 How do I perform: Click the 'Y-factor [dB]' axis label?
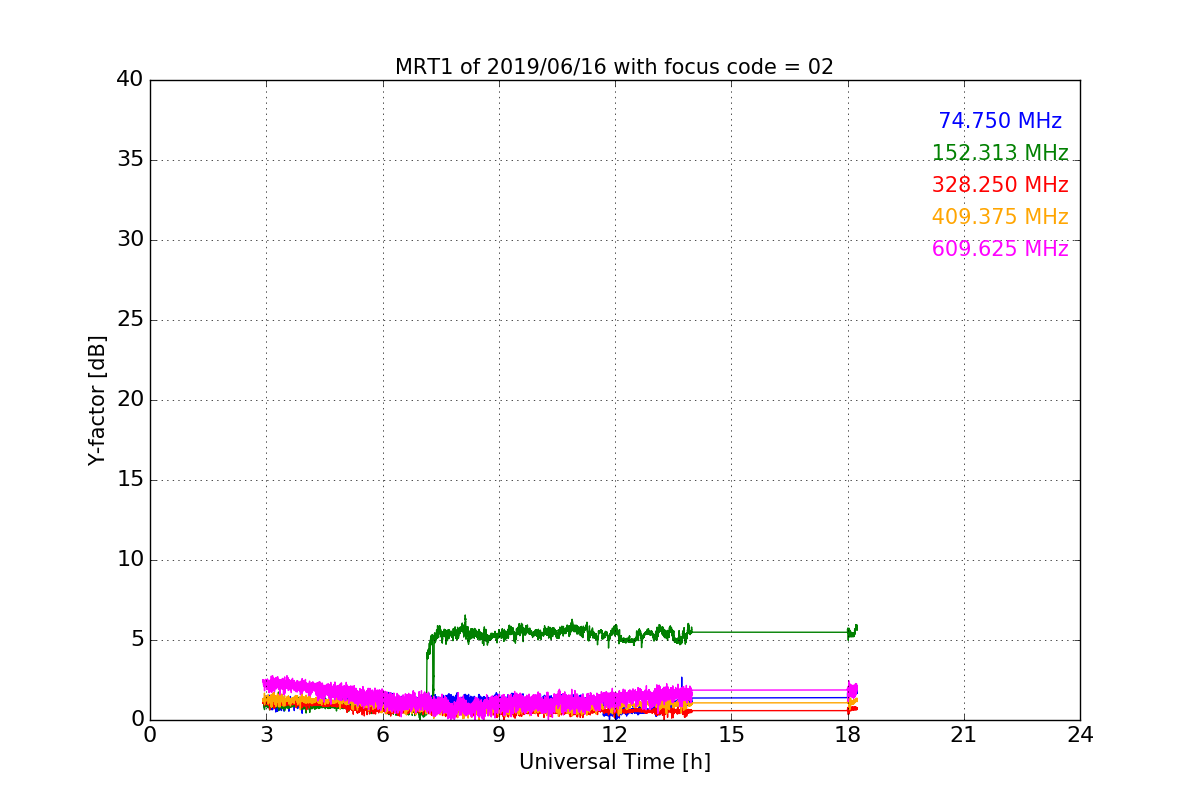[97, 400]
